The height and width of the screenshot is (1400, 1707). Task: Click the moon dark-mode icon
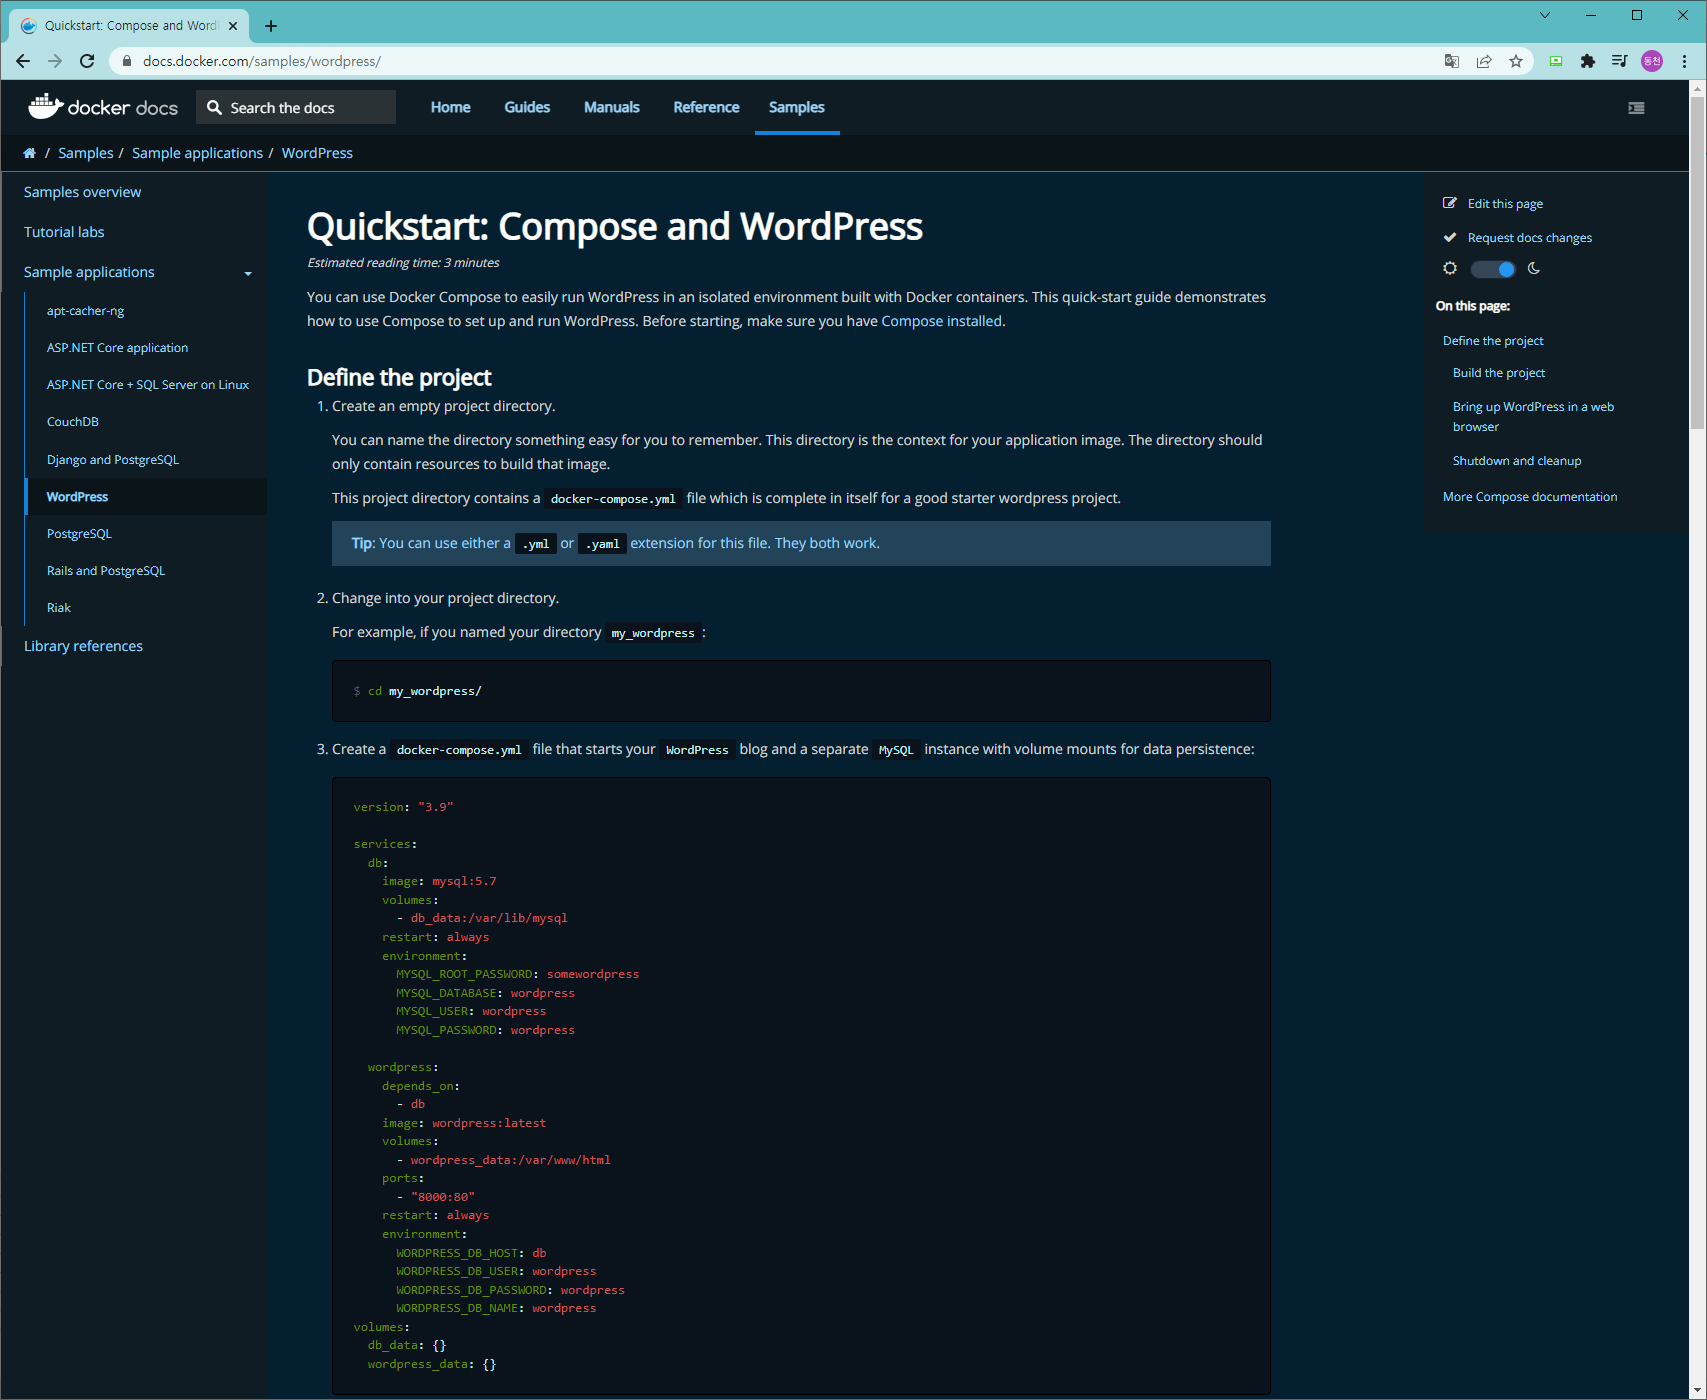(x=1534, y=268)
